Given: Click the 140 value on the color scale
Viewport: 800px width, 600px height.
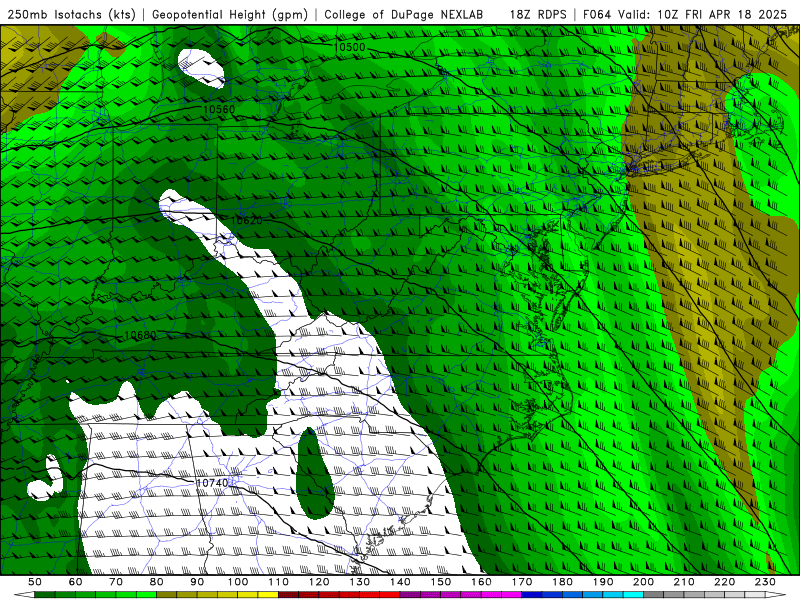Looking at the screenshot, I should click(x=400, y=582).
